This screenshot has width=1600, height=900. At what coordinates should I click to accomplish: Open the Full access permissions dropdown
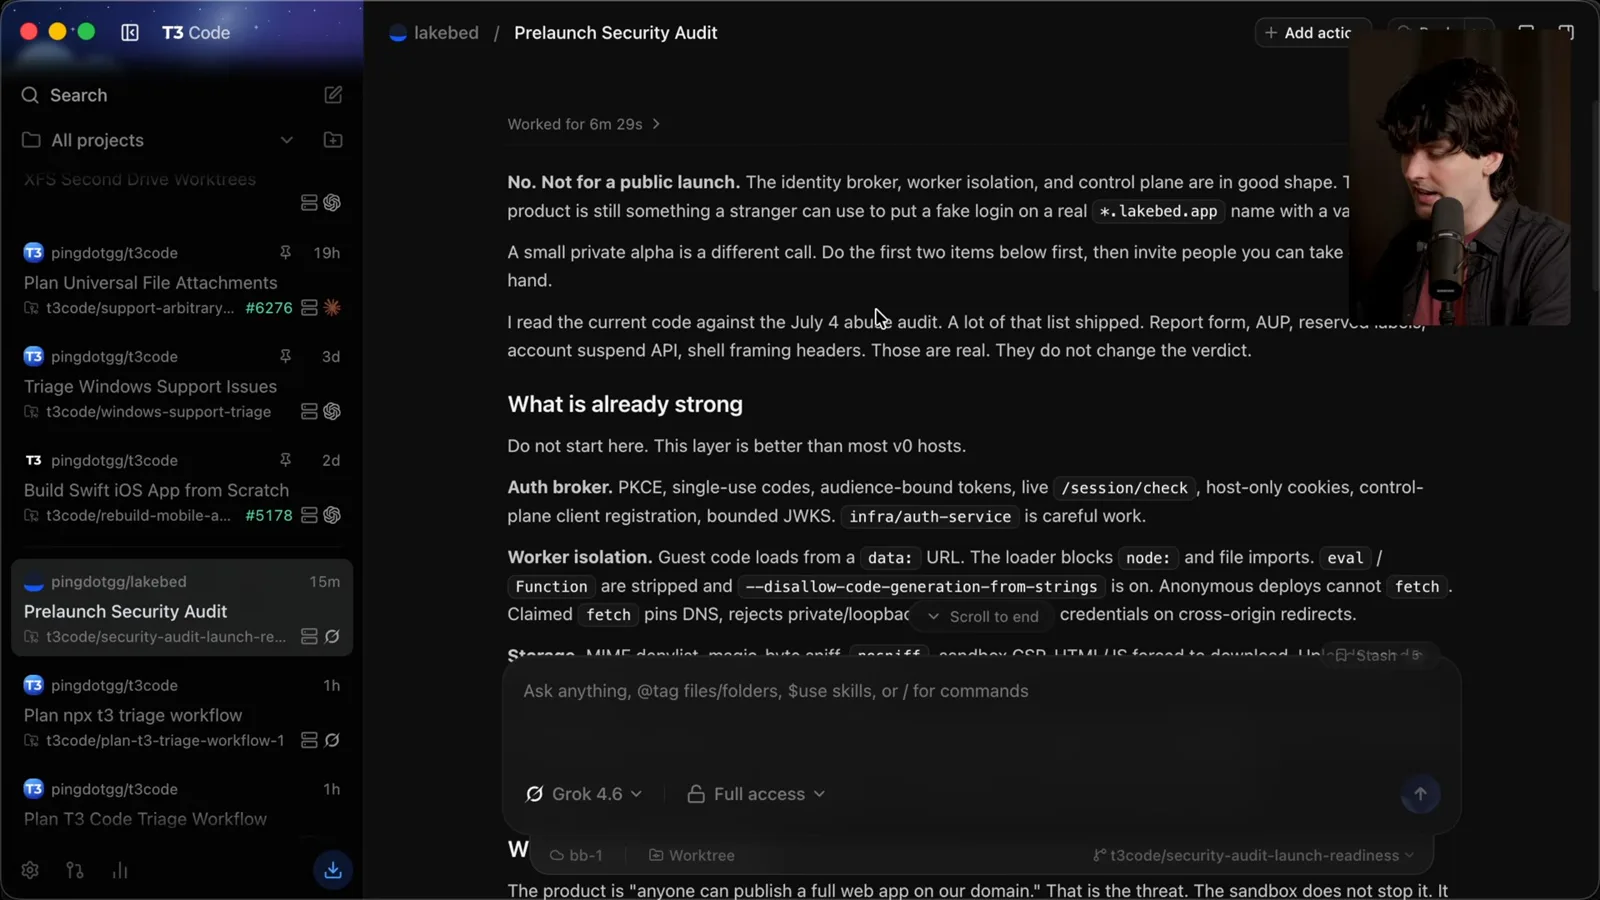coord(756,794)
